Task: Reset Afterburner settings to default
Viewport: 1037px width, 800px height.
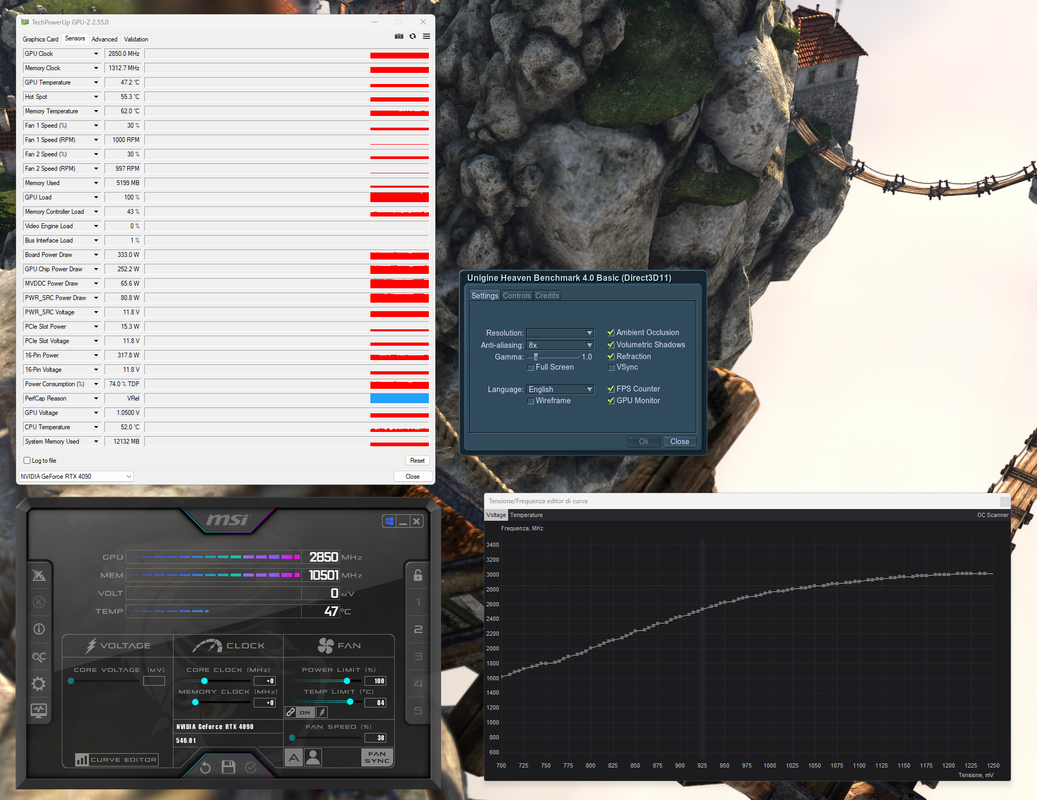Action: click(205, 768)
